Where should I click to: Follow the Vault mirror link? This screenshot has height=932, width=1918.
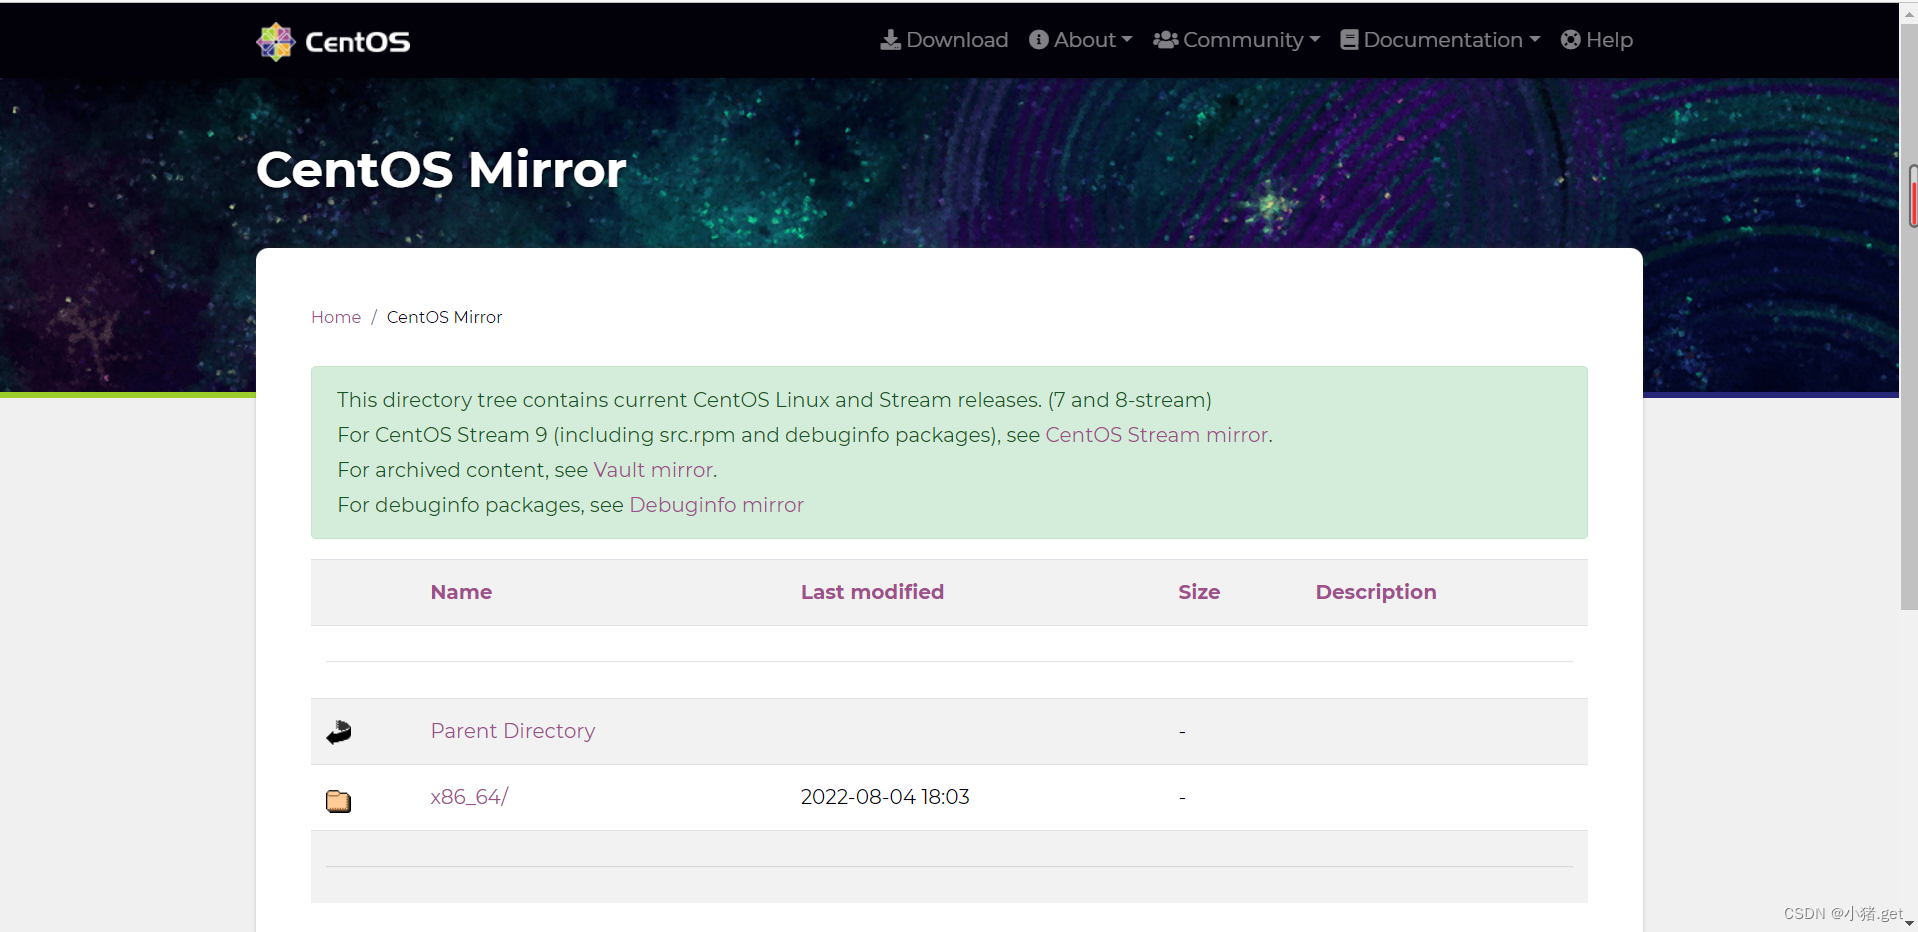(x=653, y=470)
